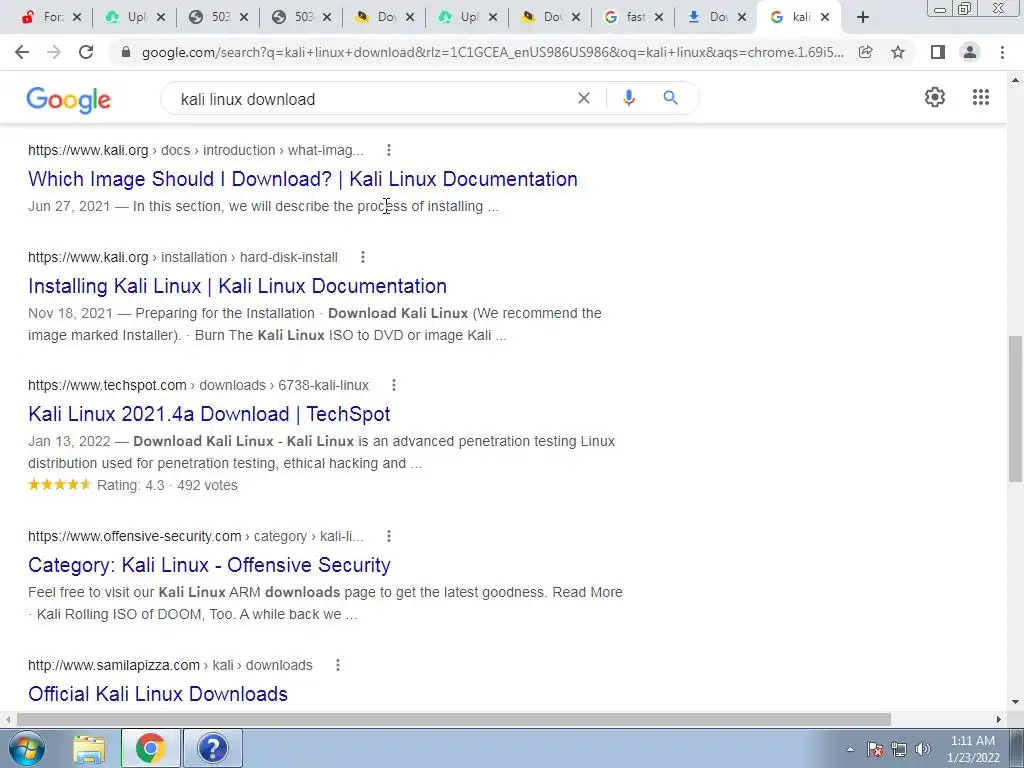1024x768 pixels.
Task: Click the kali.org docs breadcrumb URL
Action: click(196, 150)
